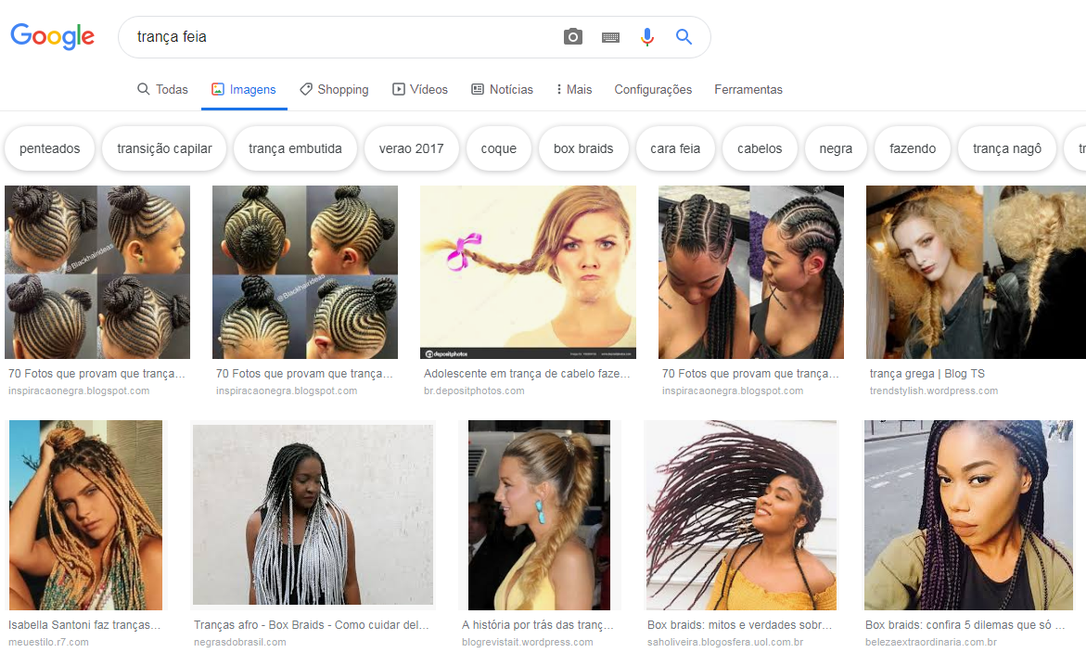
Task: Filter by 'trança embutida' chip
Action: 295,149
